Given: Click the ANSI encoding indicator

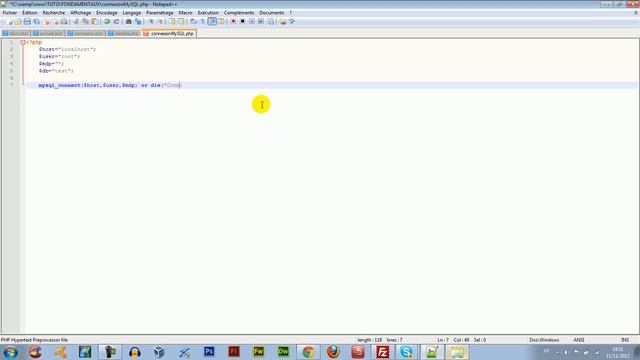Looking at the screenshot, I should pos(579,340).
